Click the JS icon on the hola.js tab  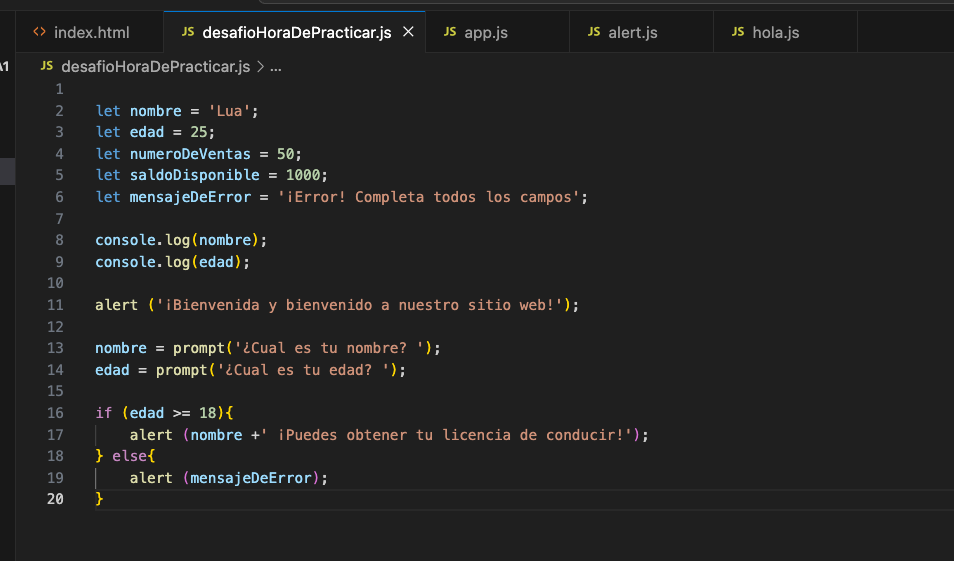click(738, 32)
